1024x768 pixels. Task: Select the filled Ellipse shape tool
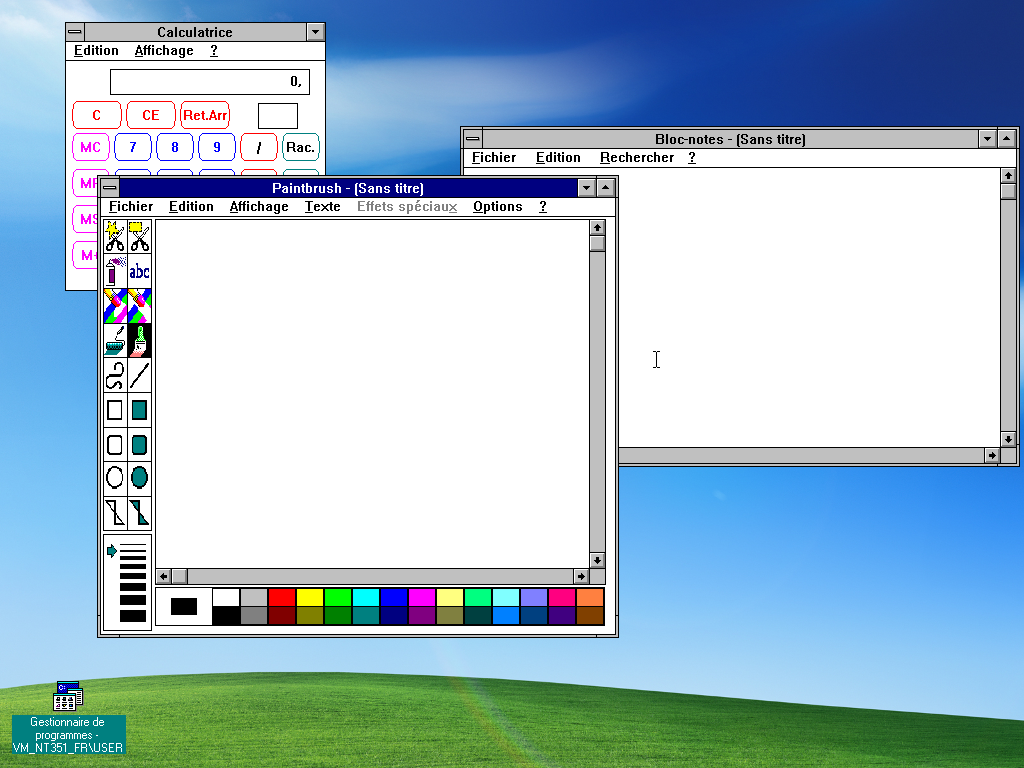click(139, 477)
